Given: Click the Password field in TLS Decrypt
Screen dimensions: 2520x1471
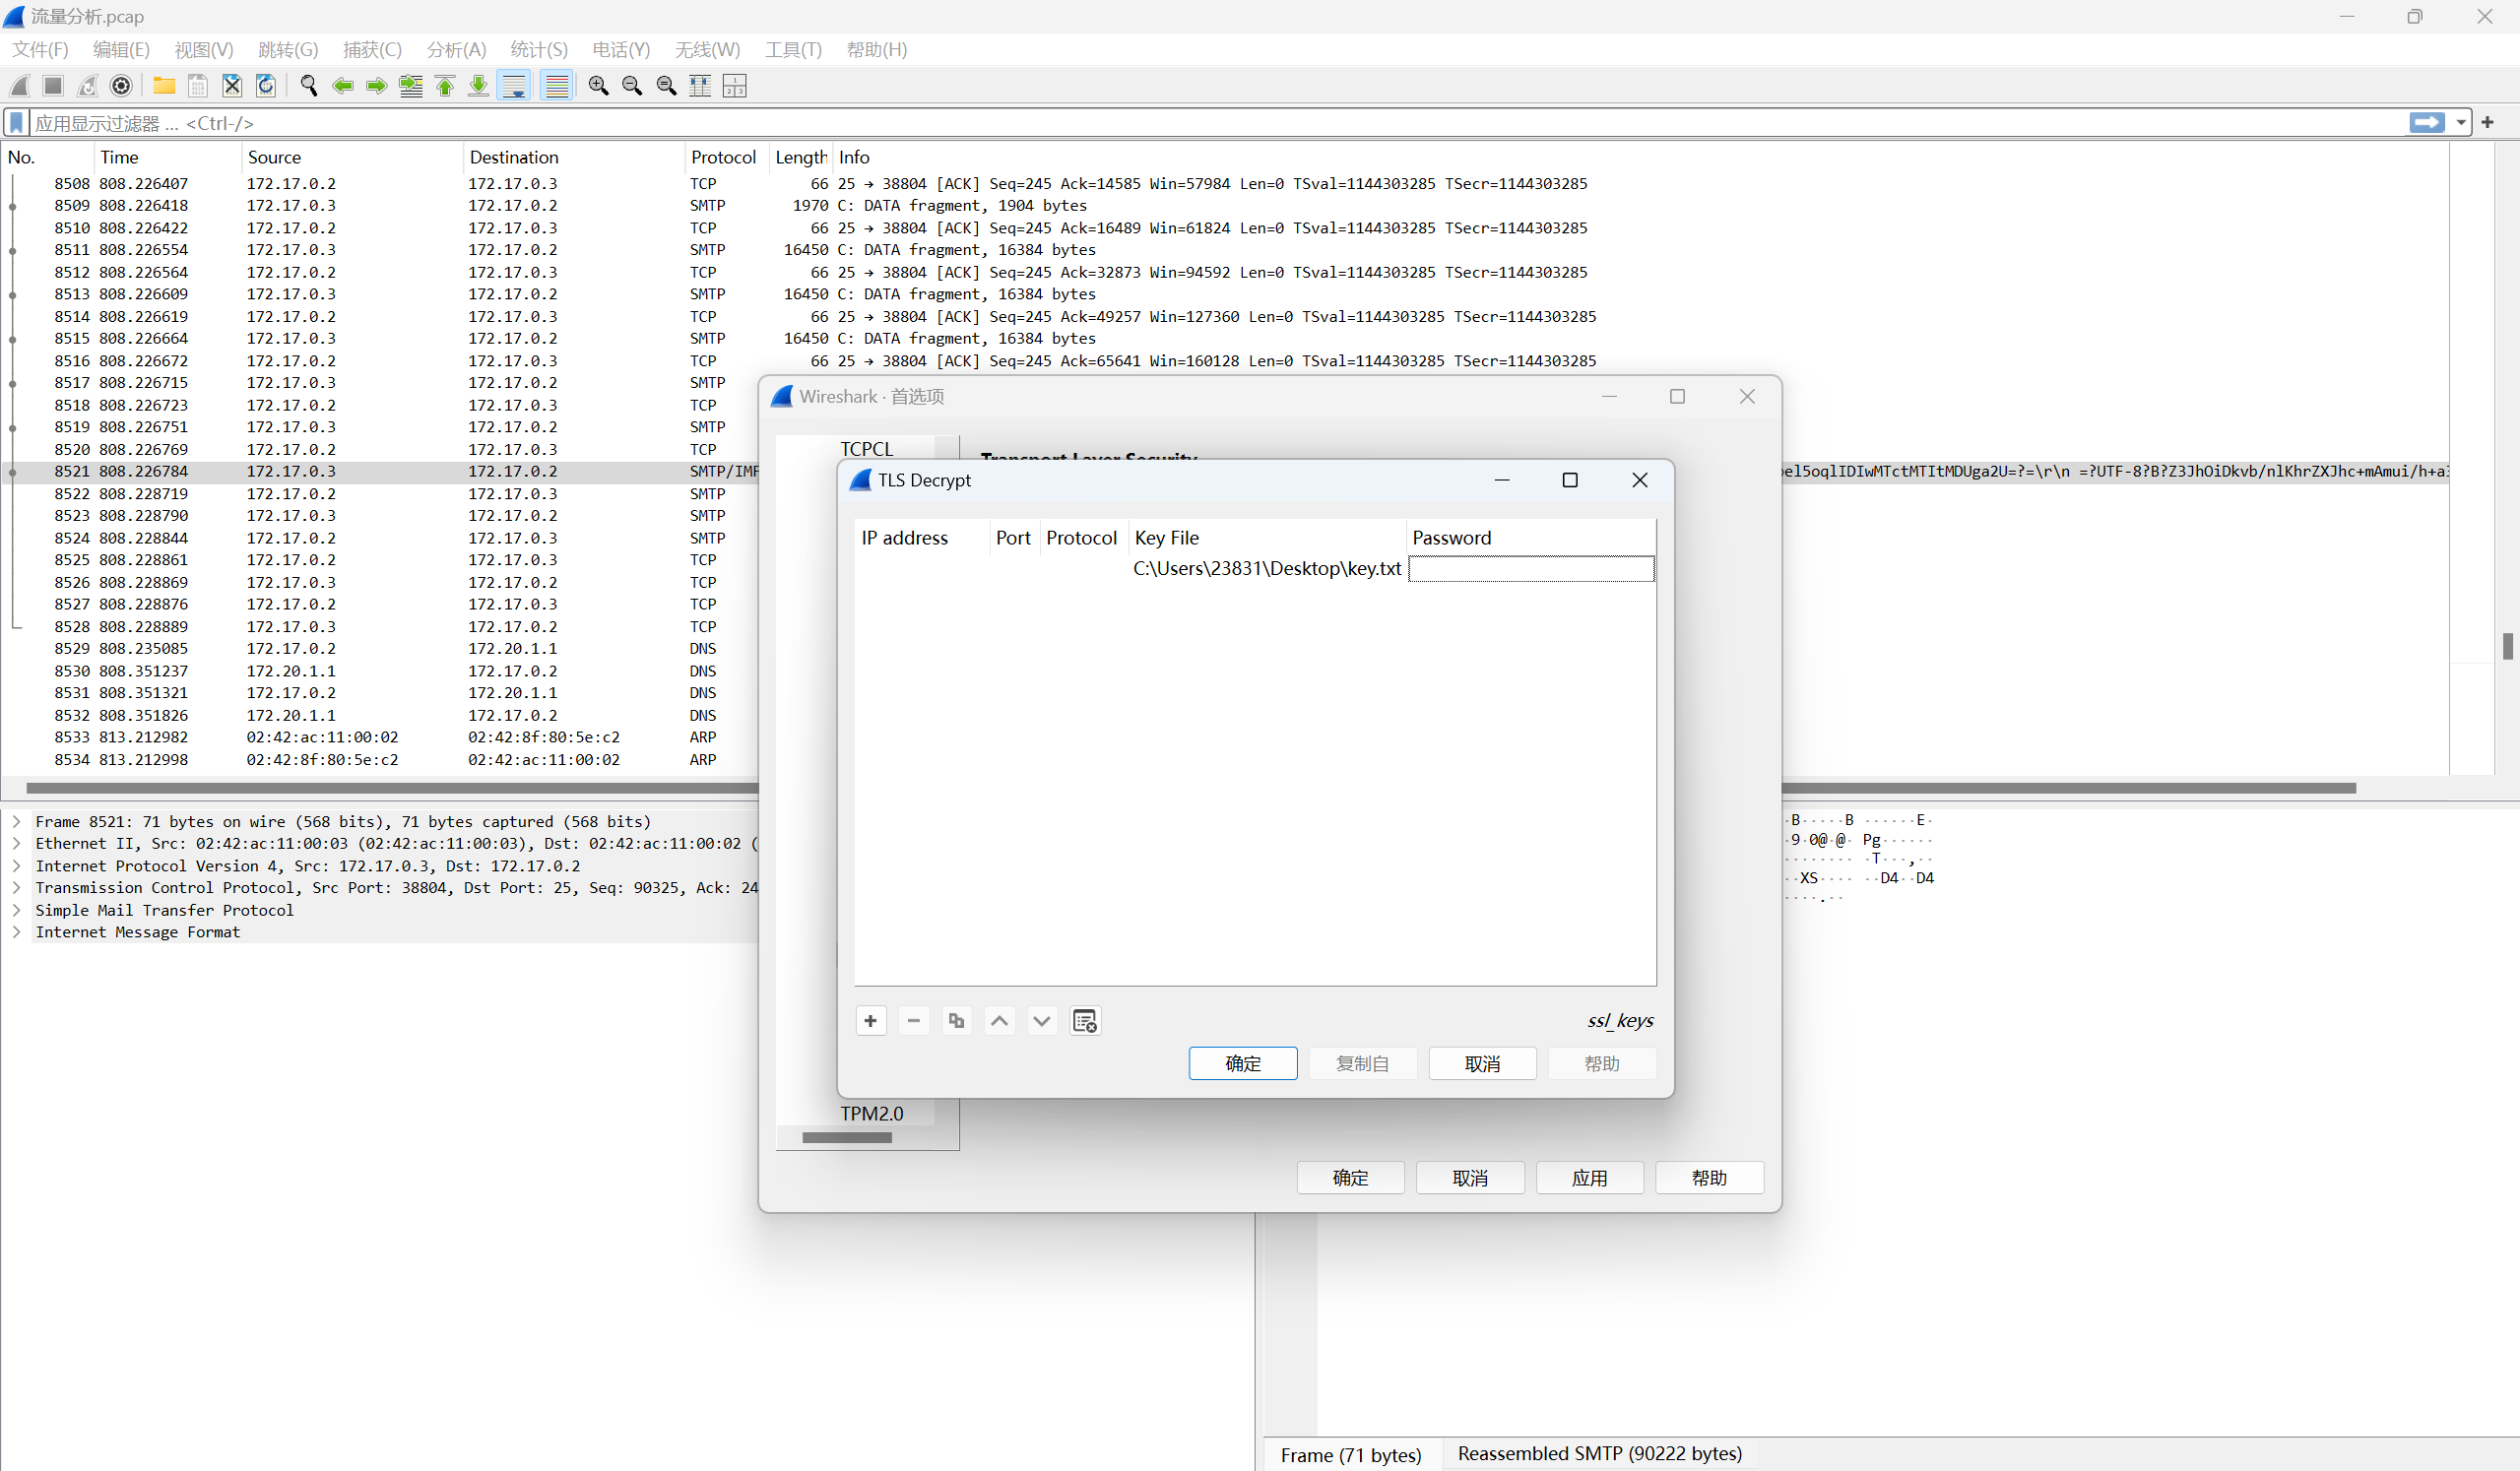Looking at the screenshot, I should 1531,569.
